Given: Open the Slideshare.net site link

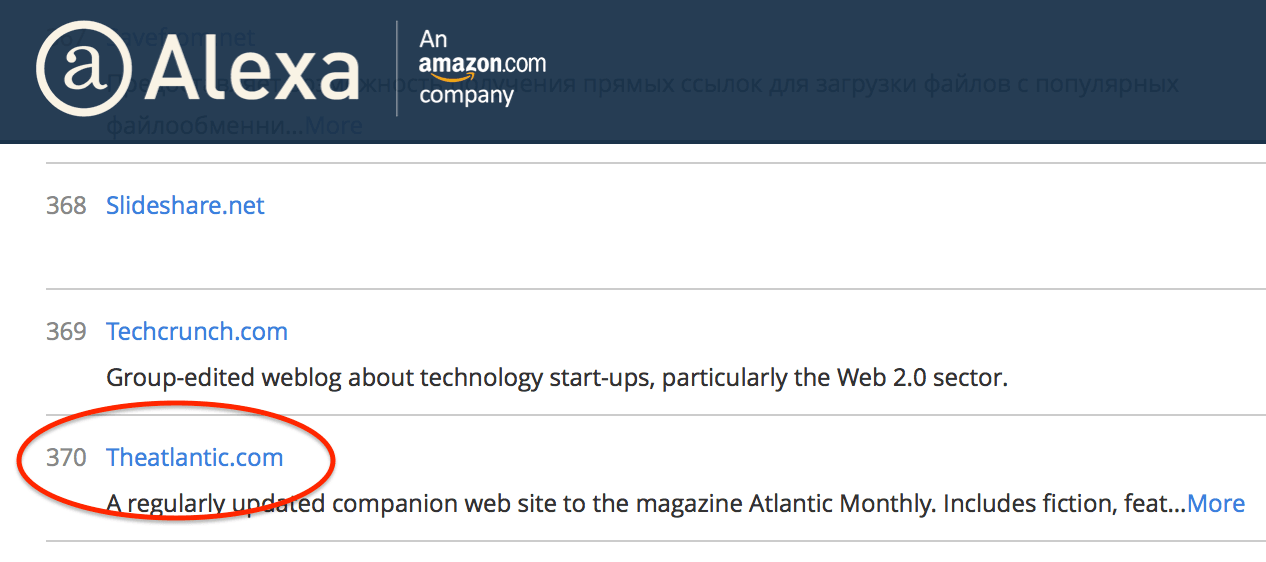Looking at the screenshot, I should click(185, 206).
